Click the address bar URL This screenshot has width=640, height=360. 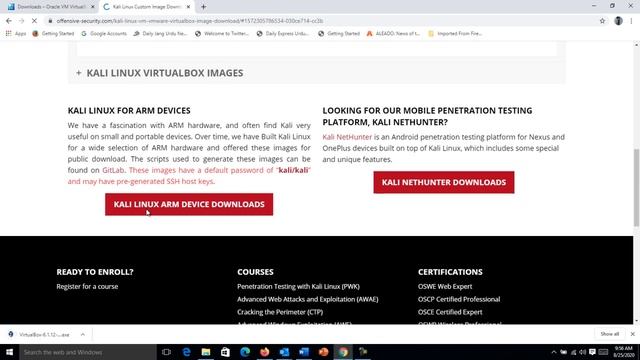click(x=190, y=21)
